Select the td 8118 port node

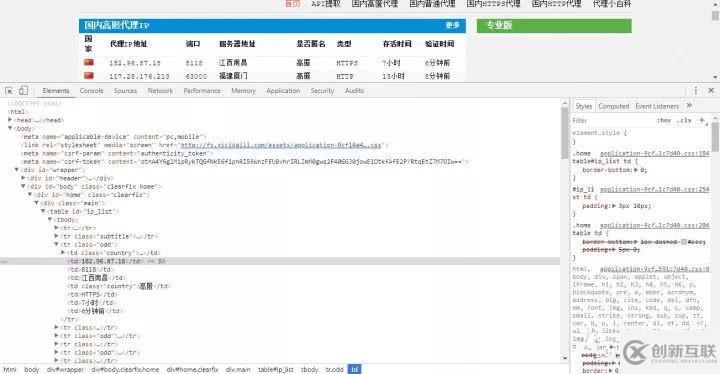(x=90, y=269)
